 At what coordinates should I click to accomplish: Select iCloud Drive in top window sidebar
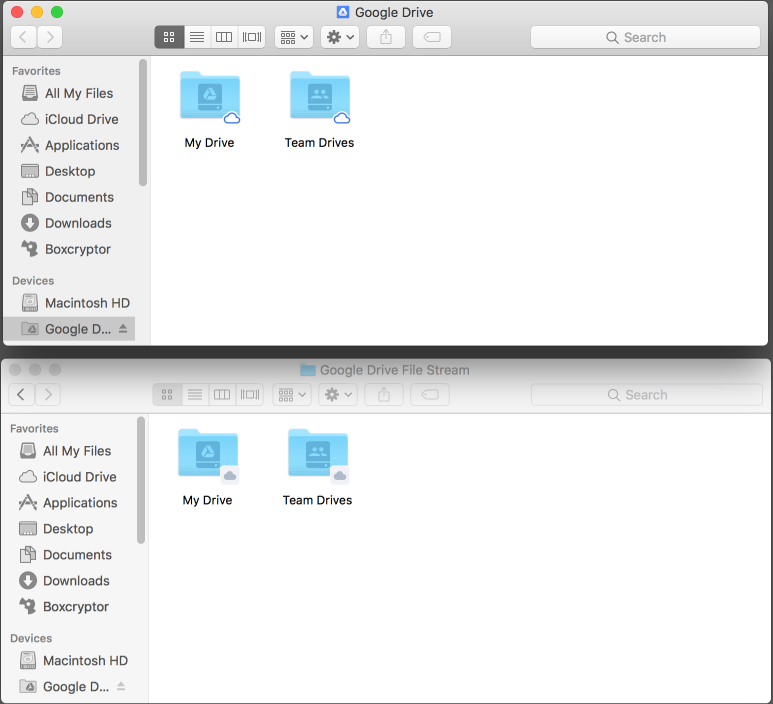click(x=69, y=119)
